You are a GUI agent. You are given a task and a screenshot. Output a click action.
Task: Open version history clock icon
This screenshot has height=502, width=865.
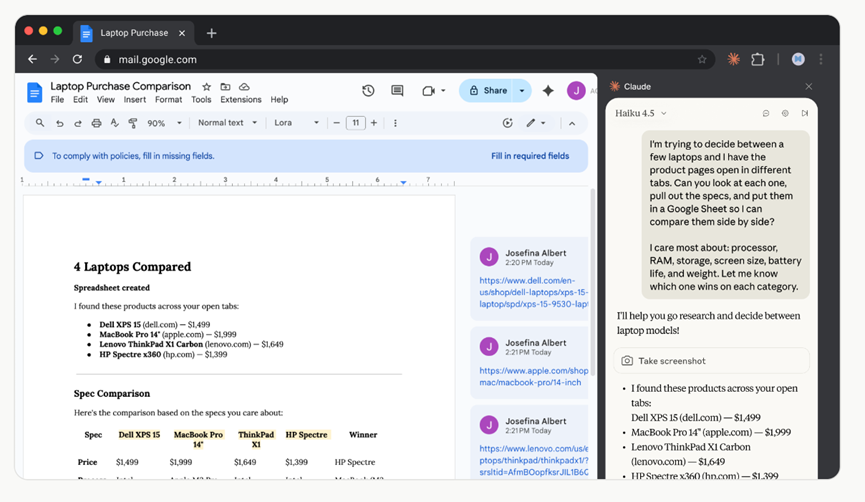[x=368, y=90]
